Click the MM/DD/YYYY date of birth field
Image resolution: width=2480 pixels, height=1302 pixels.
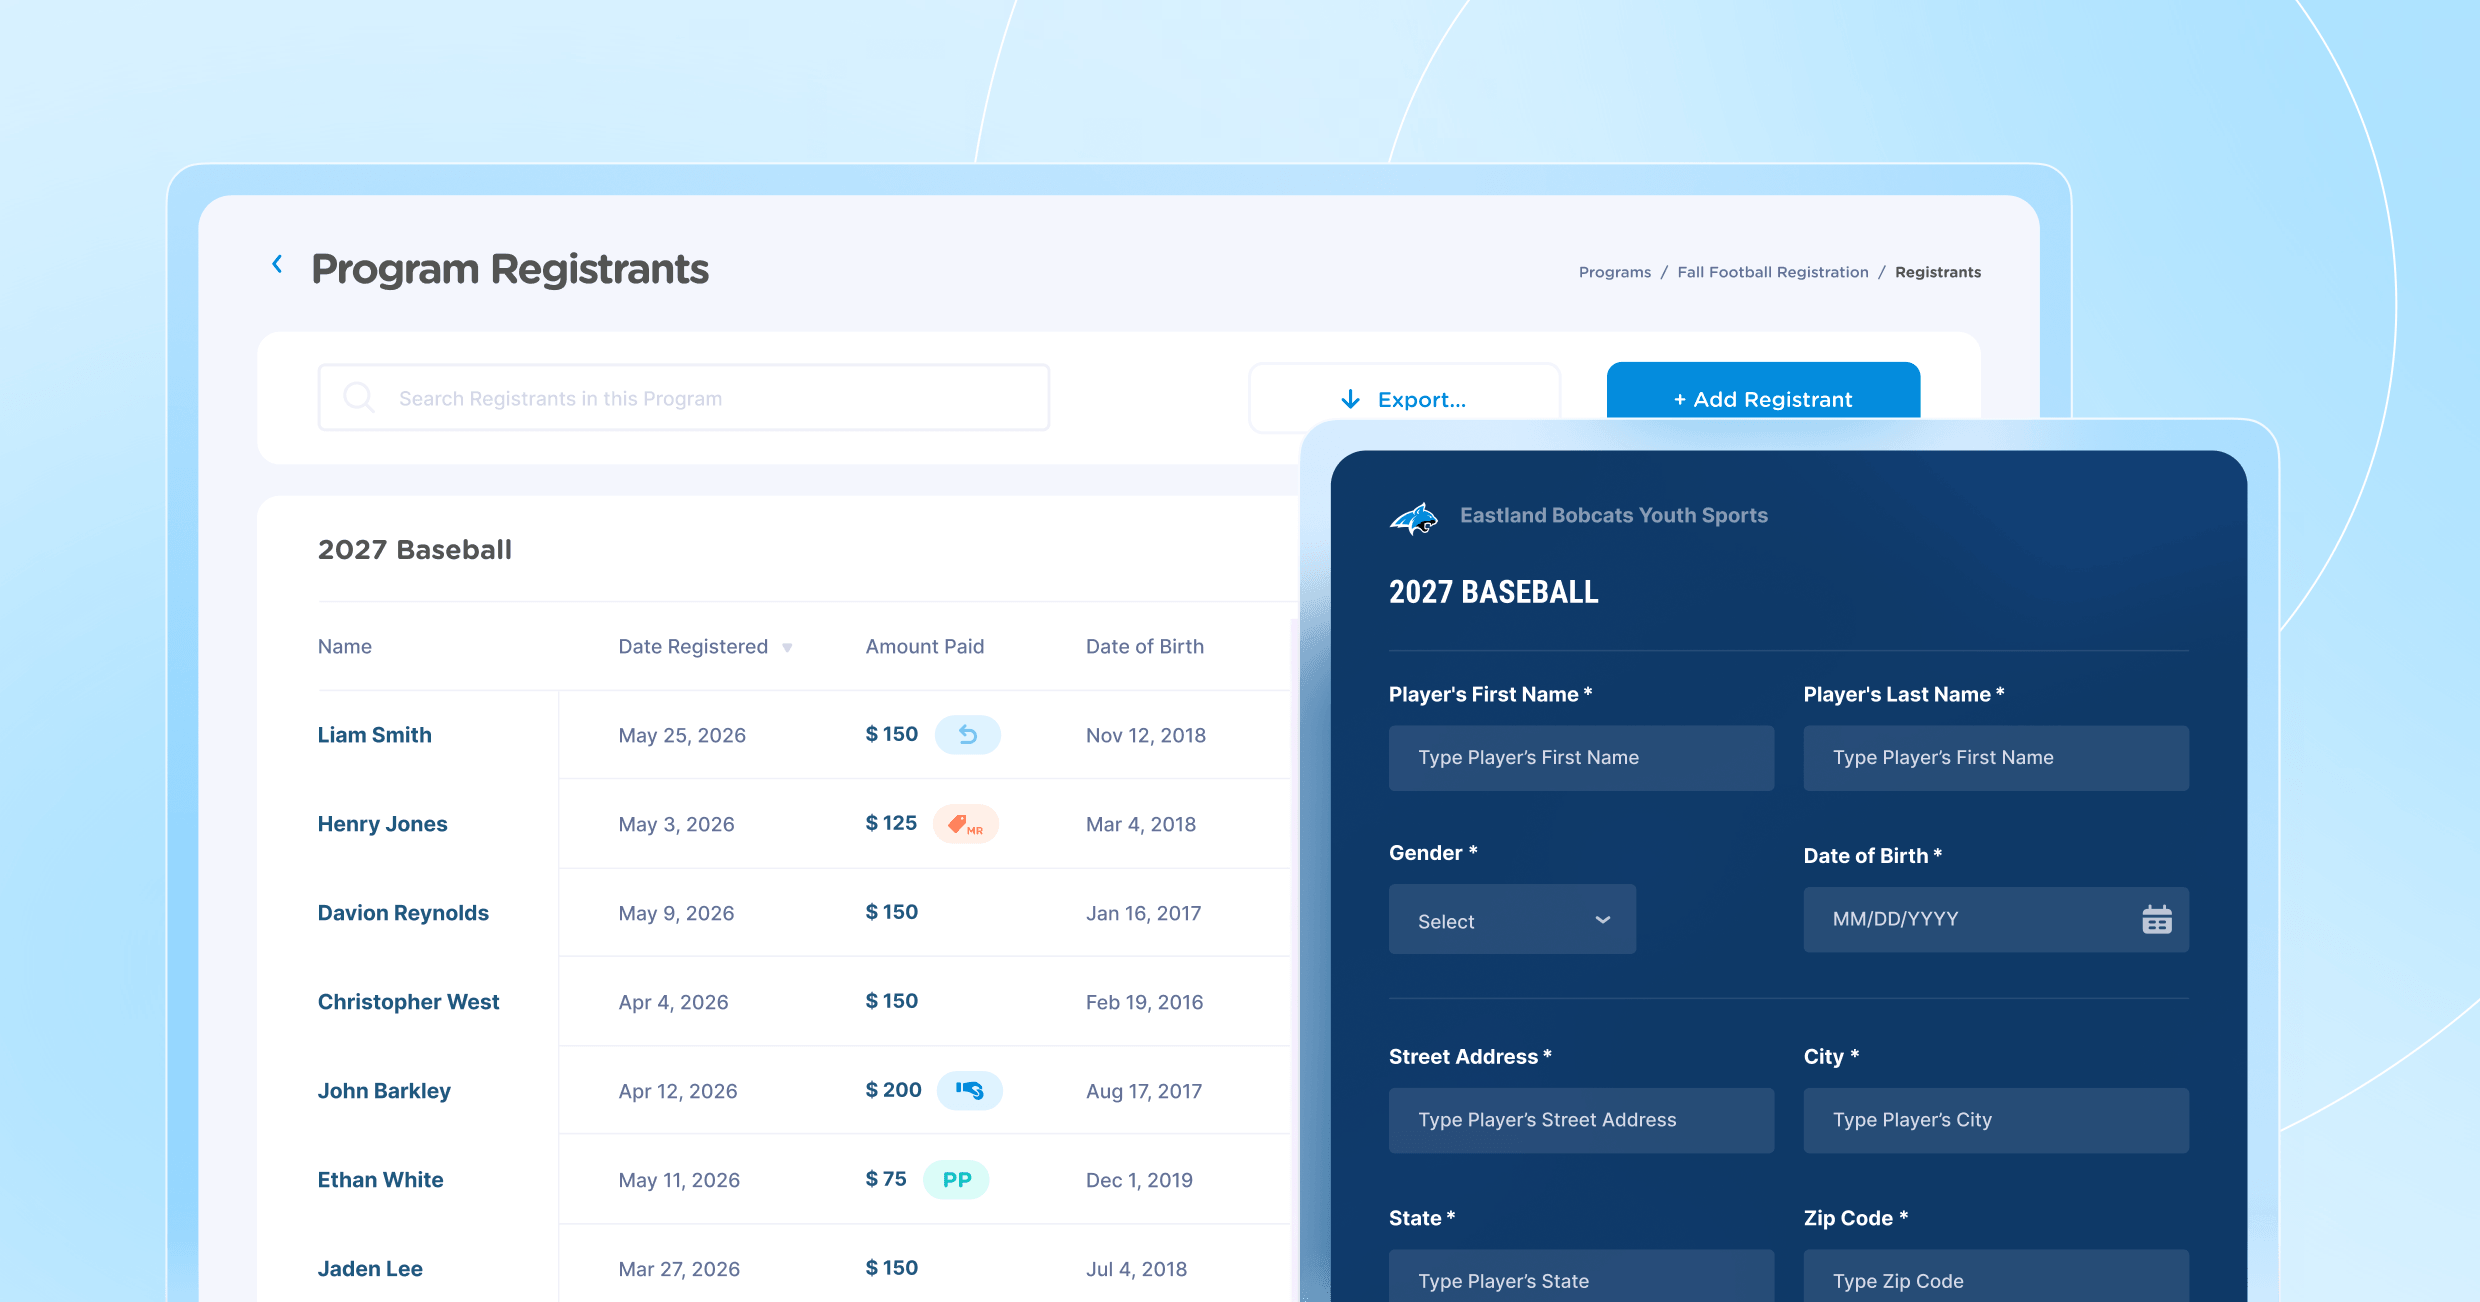point(1995,919)
